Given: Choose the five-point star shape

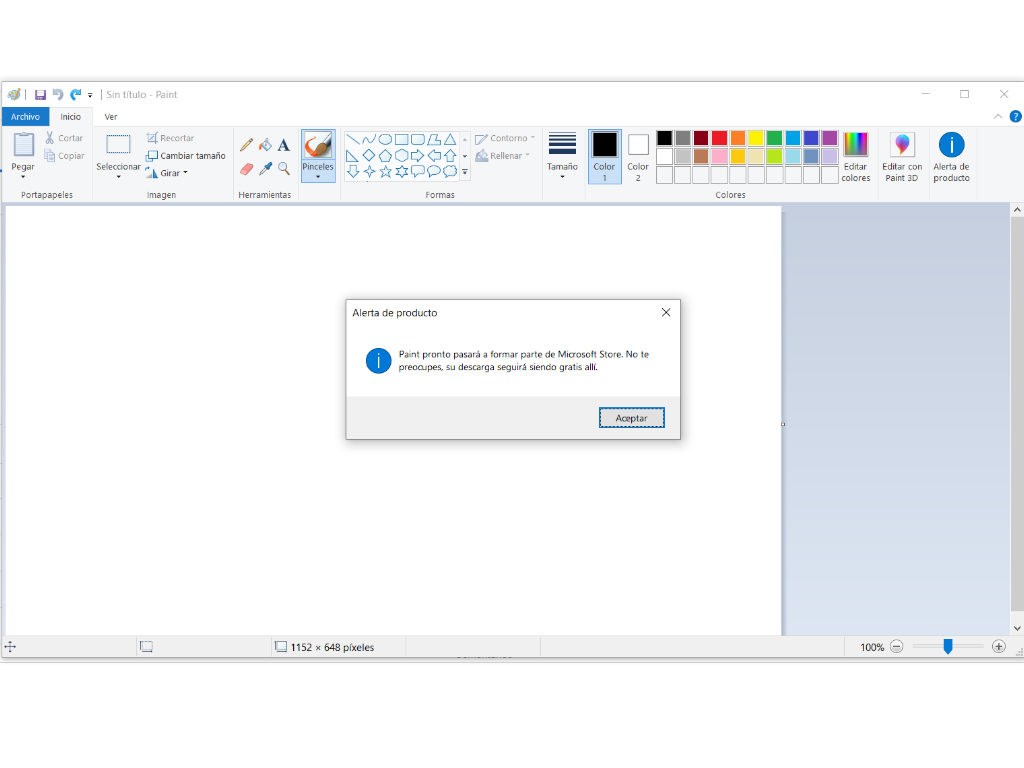Looking at the screenshot, I should [x=386, y=172].
